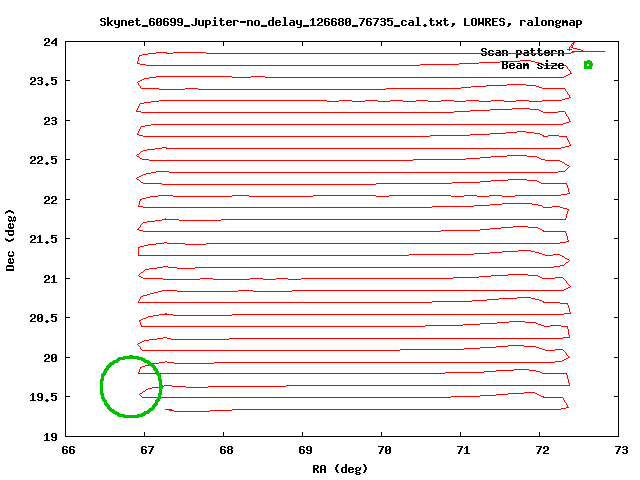The image size is (640, 480).
Task: Click the RA axis tick label 71
Action: (463, 450)
